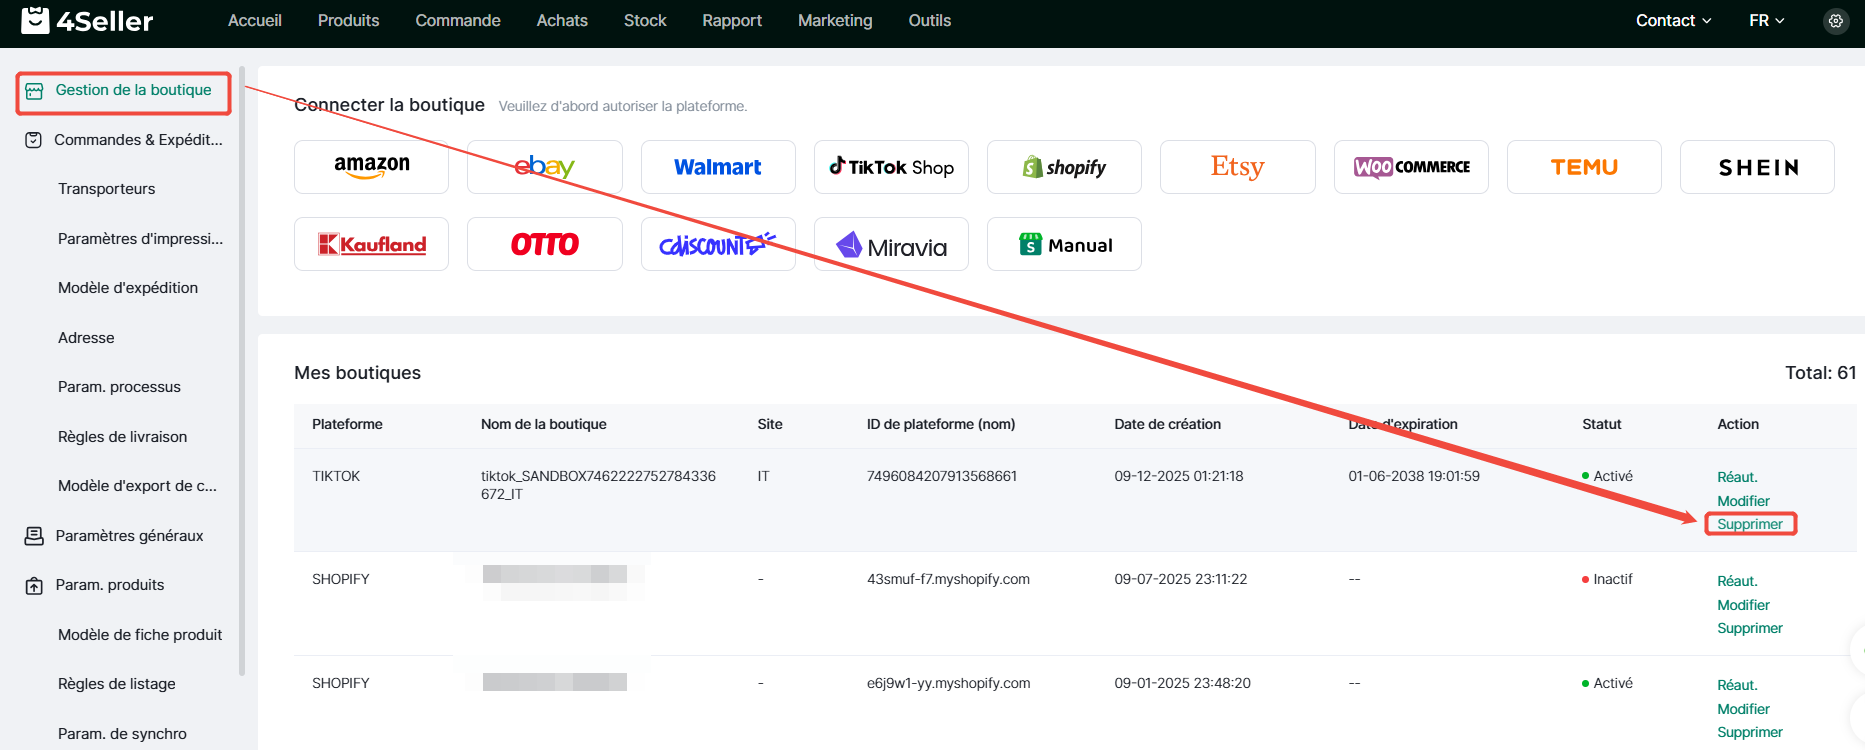Click Supprimer for the TIKTOK store
Viewport: 1865px width, 750px height.
click(1750, 524)
